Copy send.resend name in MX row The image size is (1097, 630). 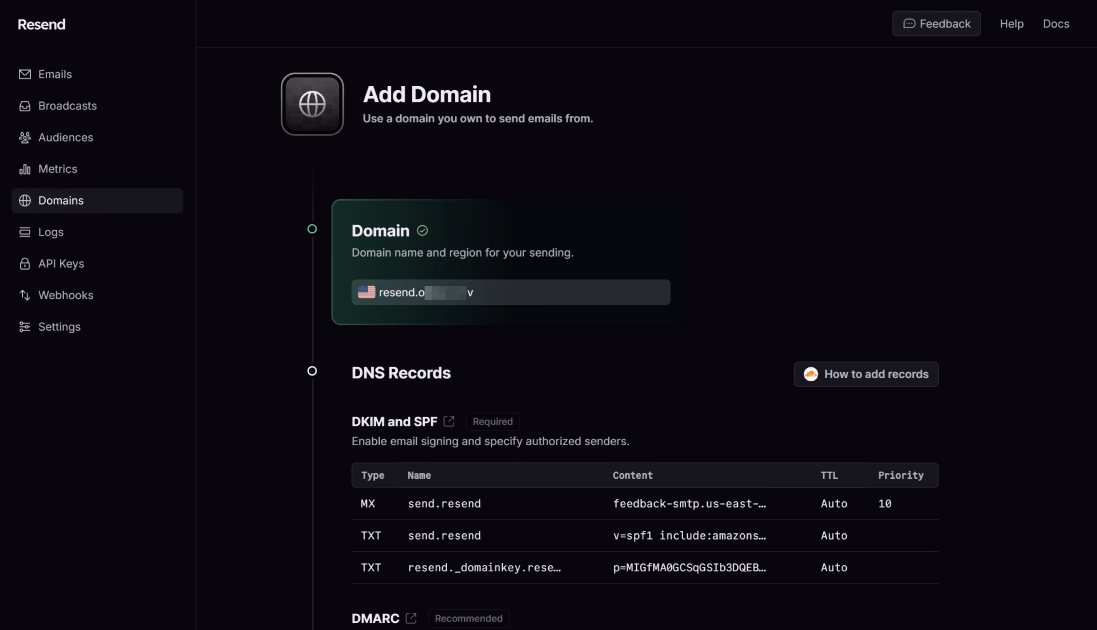[x=444, y=503]
